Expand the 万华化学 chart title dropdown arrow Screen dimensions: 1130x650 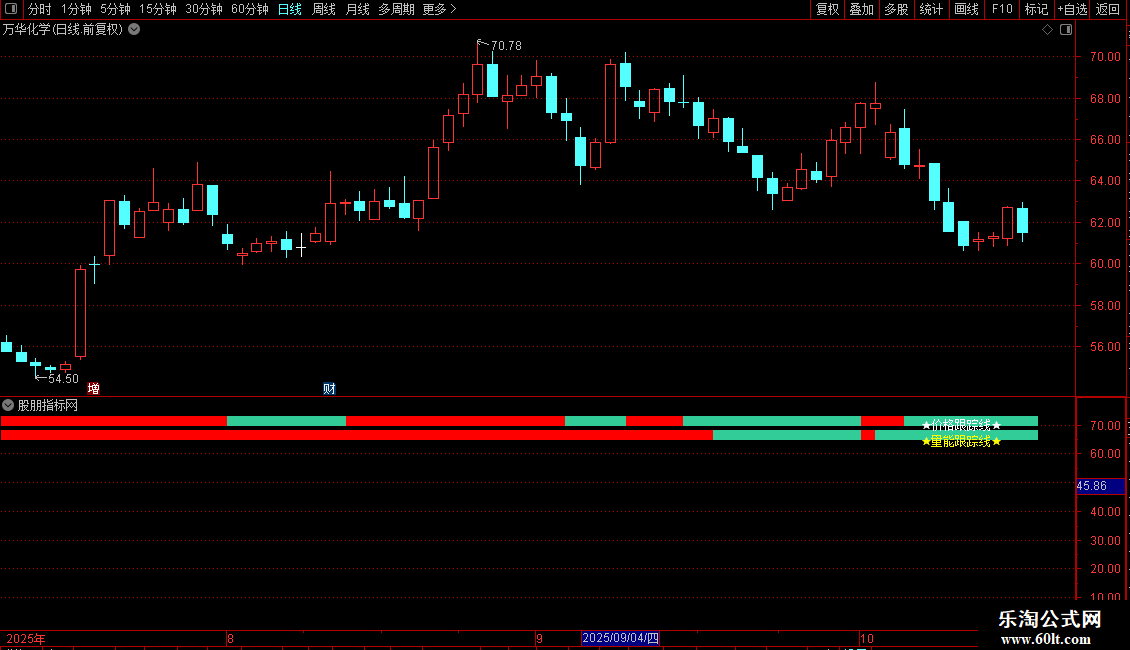tap(134, 30)
